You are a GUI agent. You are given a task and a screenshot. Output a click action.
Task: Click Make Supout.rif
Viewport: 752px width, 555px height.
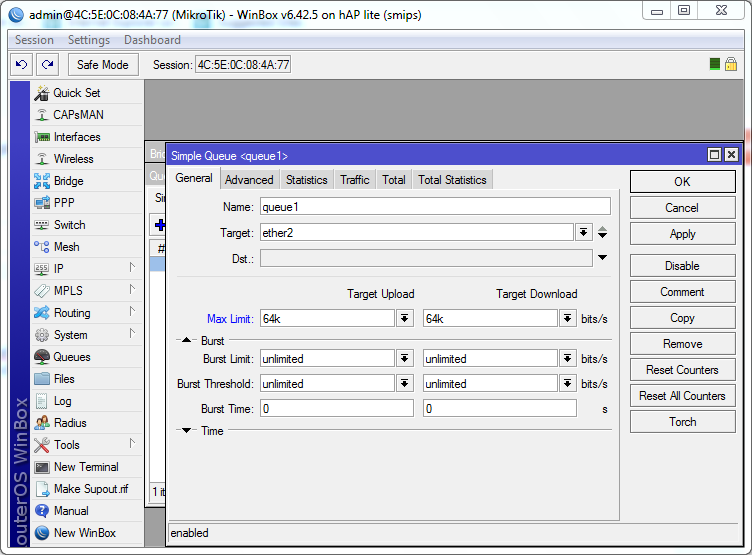click(88, 489)
